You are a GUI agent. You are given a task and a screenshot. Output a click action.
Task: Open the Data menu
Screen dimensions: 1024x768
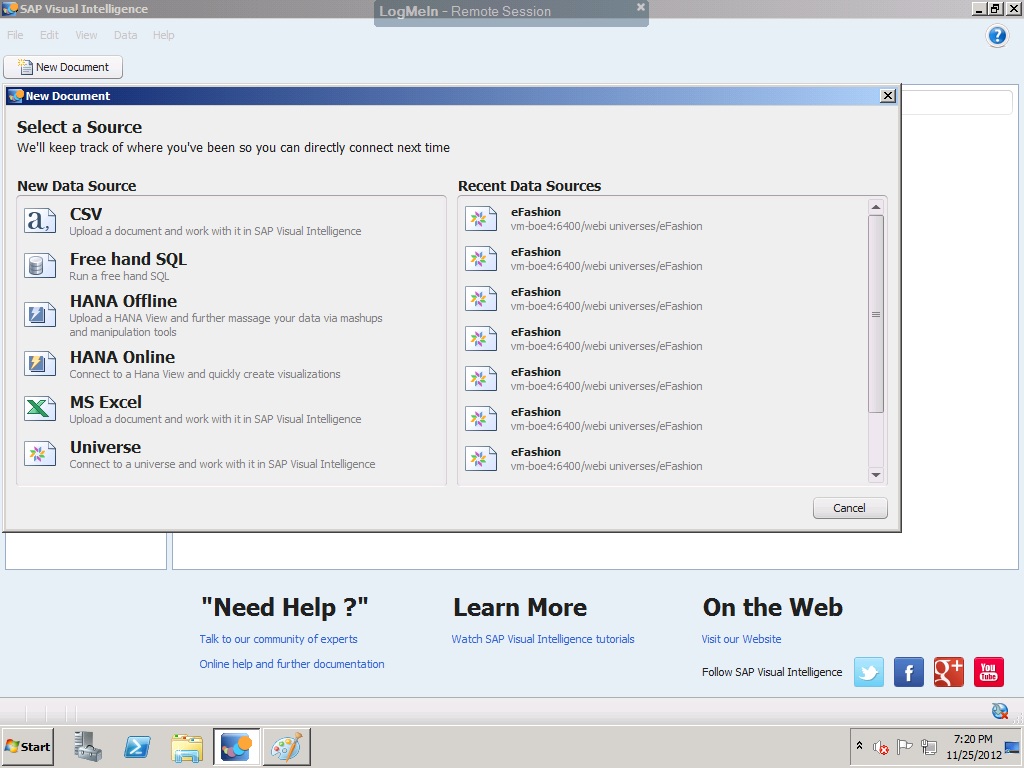125,35
